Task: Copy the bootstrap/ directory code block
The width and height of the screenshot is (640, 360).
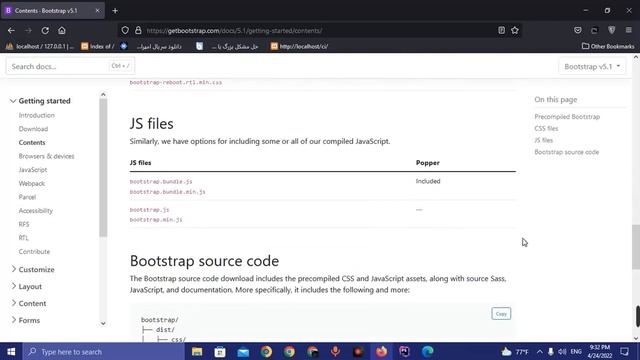Action: click(x=501, y=314)
